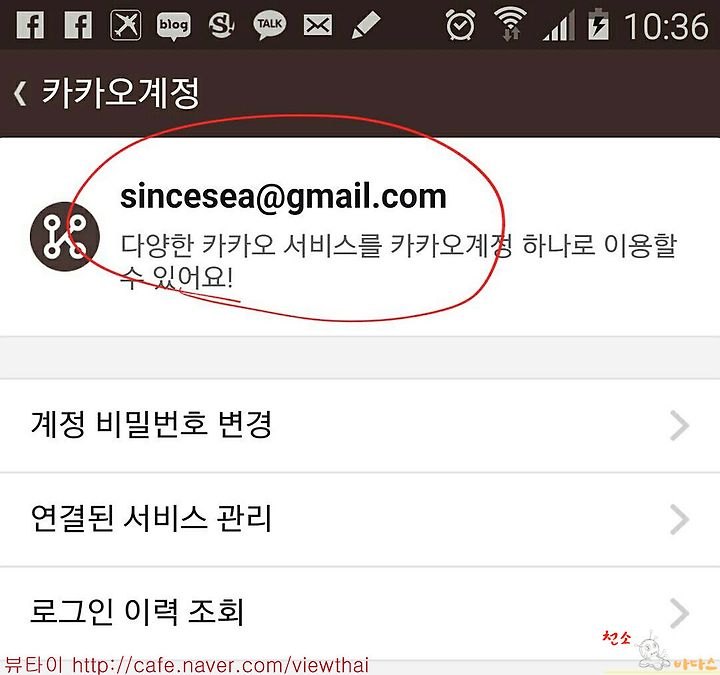
Task: Select the 계정 비밀번호 변경 menu item
Action: coord(360,426)
